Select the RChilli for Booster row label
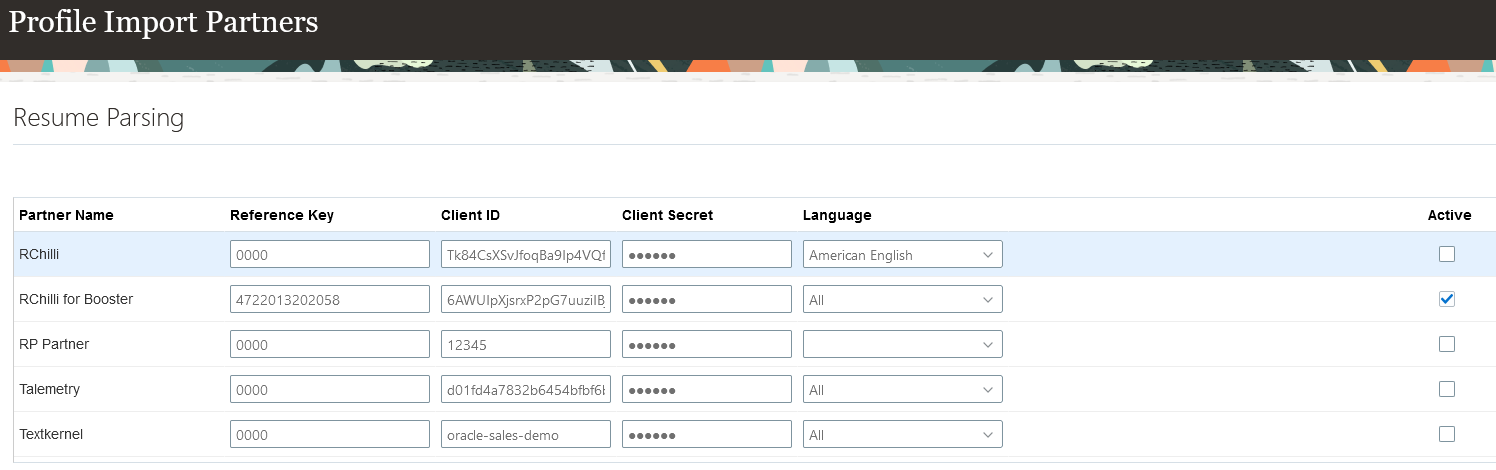 click(76, 299)
